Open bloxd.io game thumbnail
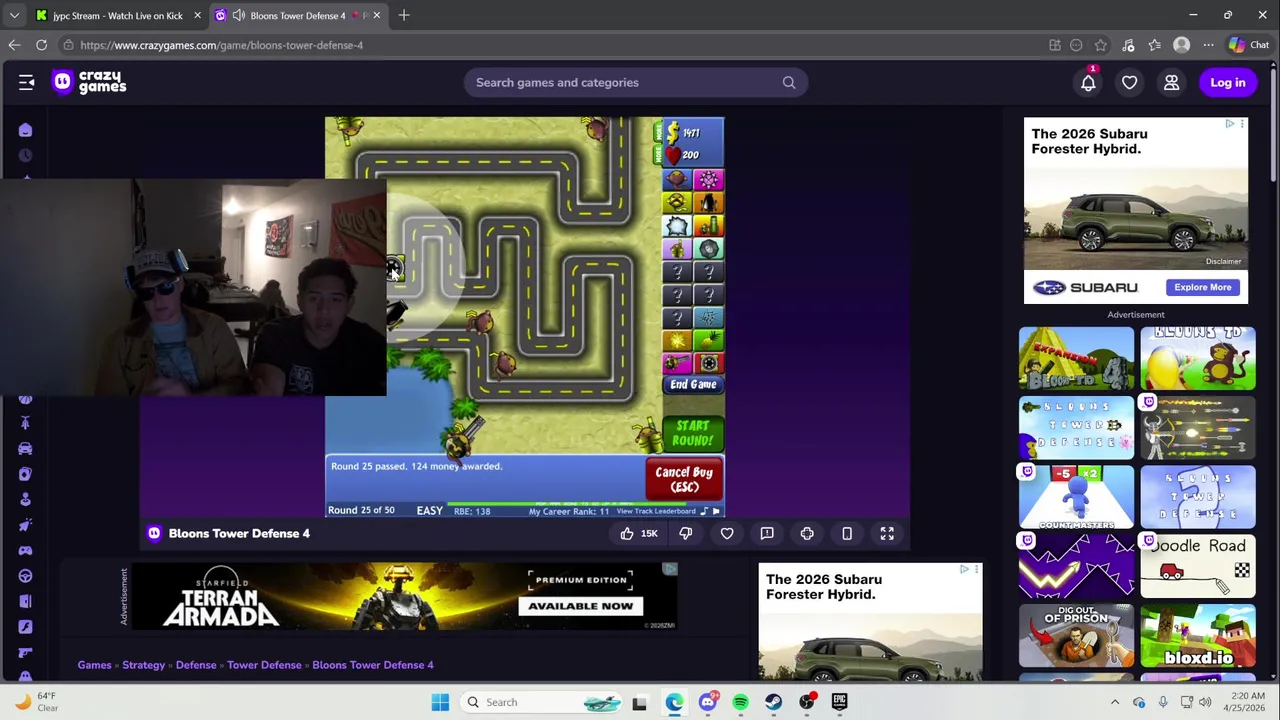The image size is (1280, 720). pyautogui.click(x=1198, y=635)
